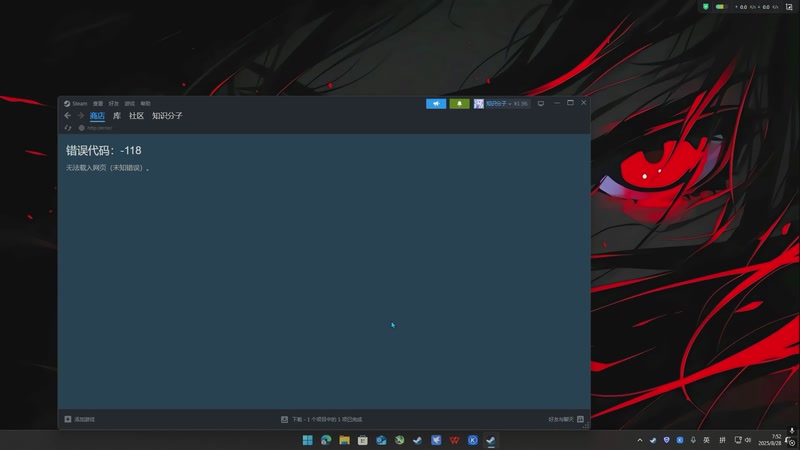Click the friends chat icon, bottom right
Viewport: 800px width, 450px height.
[x=581, y=419]
